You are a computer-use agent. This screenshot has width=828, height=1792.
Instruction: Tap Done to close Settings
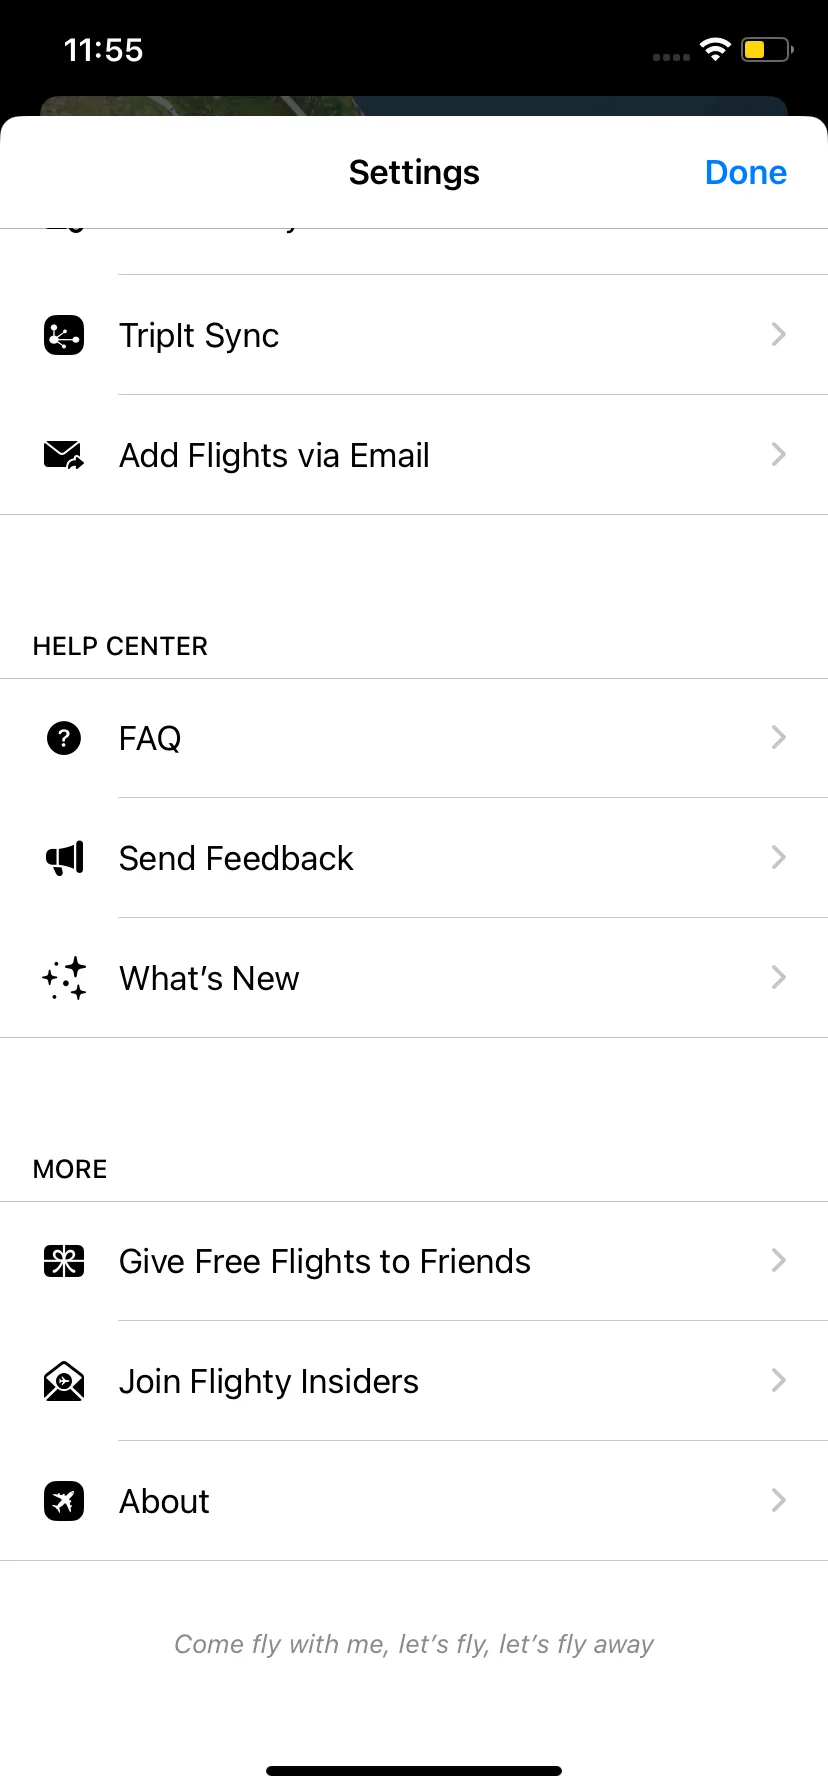746,172
